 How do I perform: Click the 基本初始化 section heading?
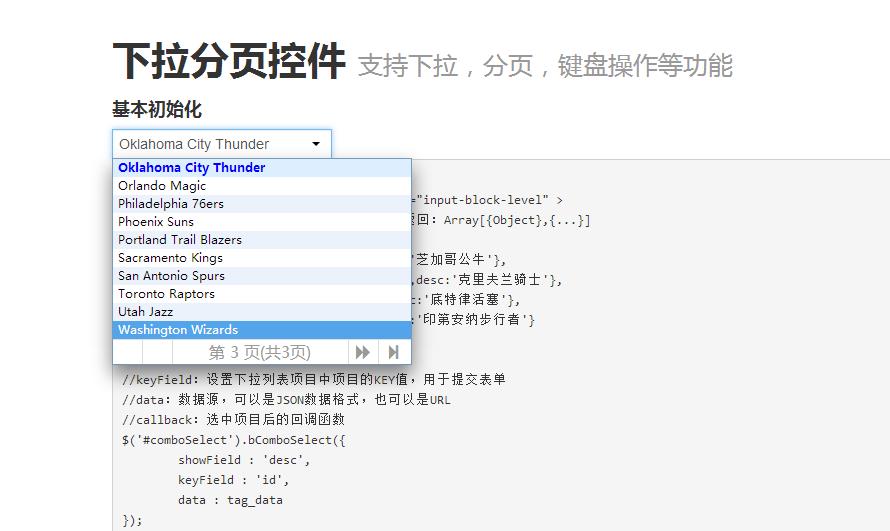click(x=157, y=109)
